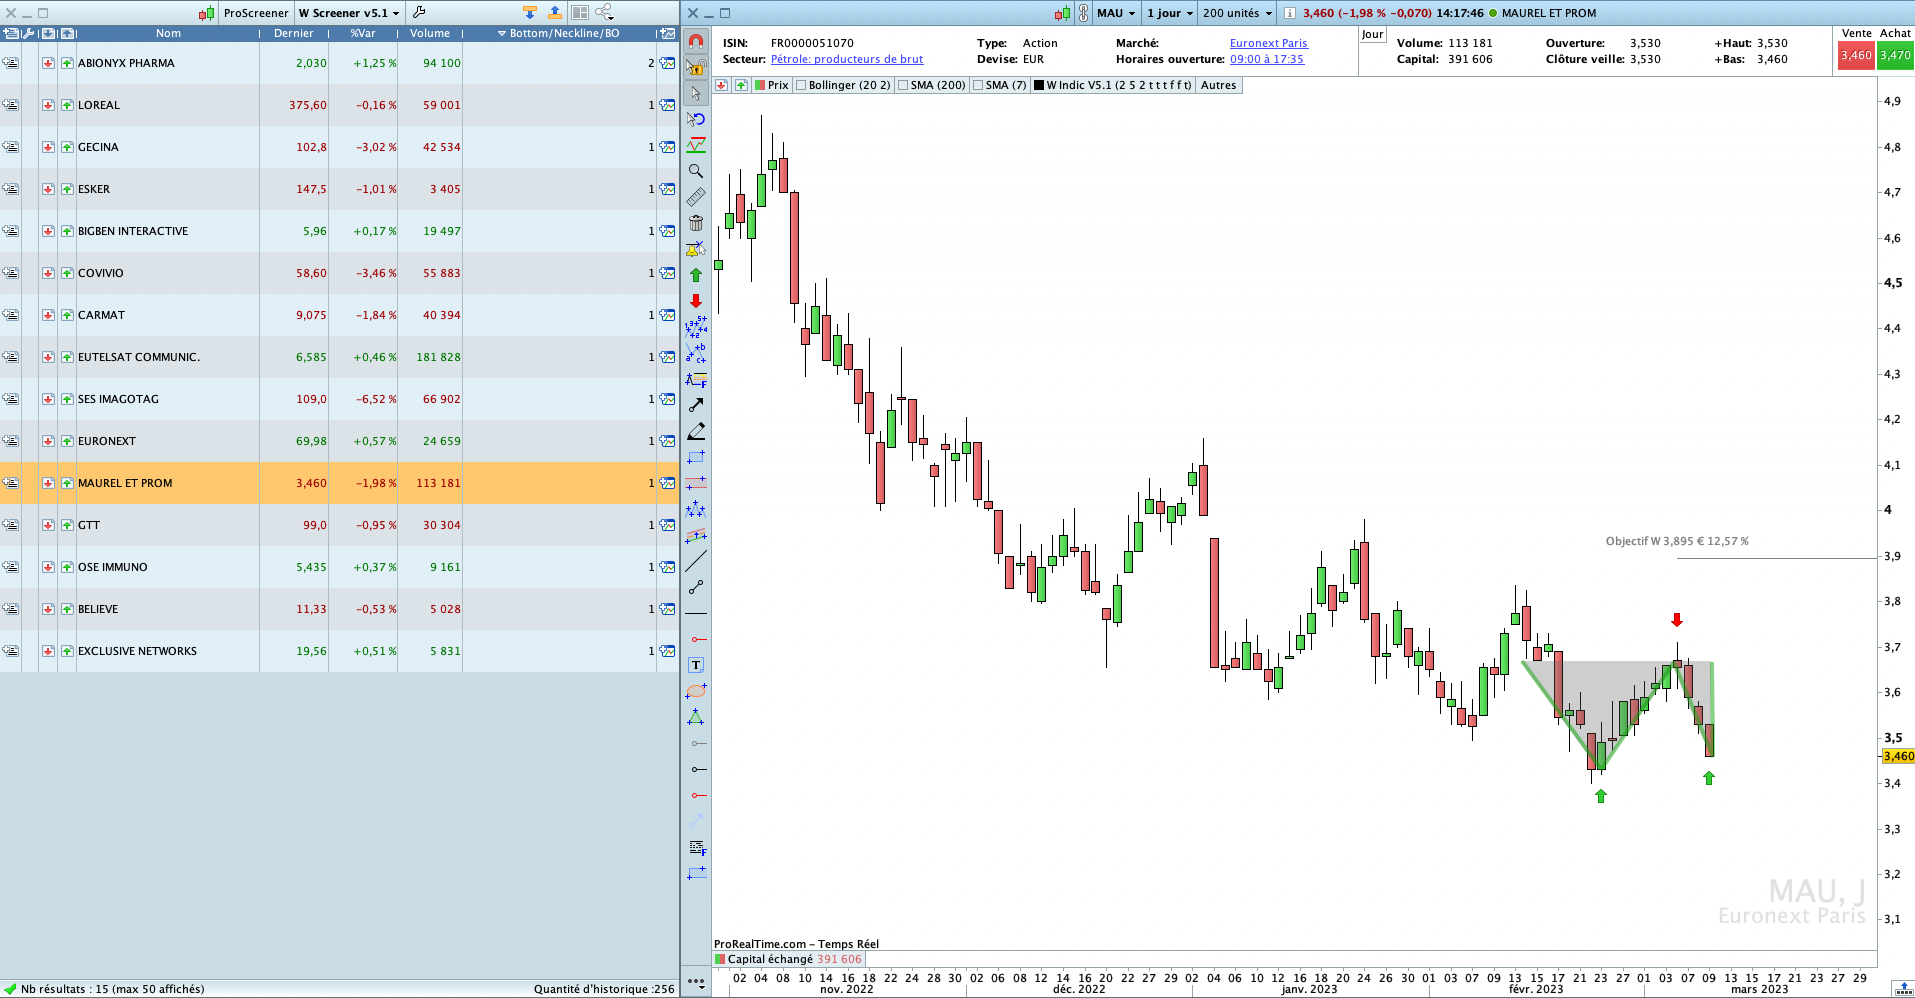Toggle the SMA (7) checkbox
Screen dimensions: 1915x998
tap(978, 85)
